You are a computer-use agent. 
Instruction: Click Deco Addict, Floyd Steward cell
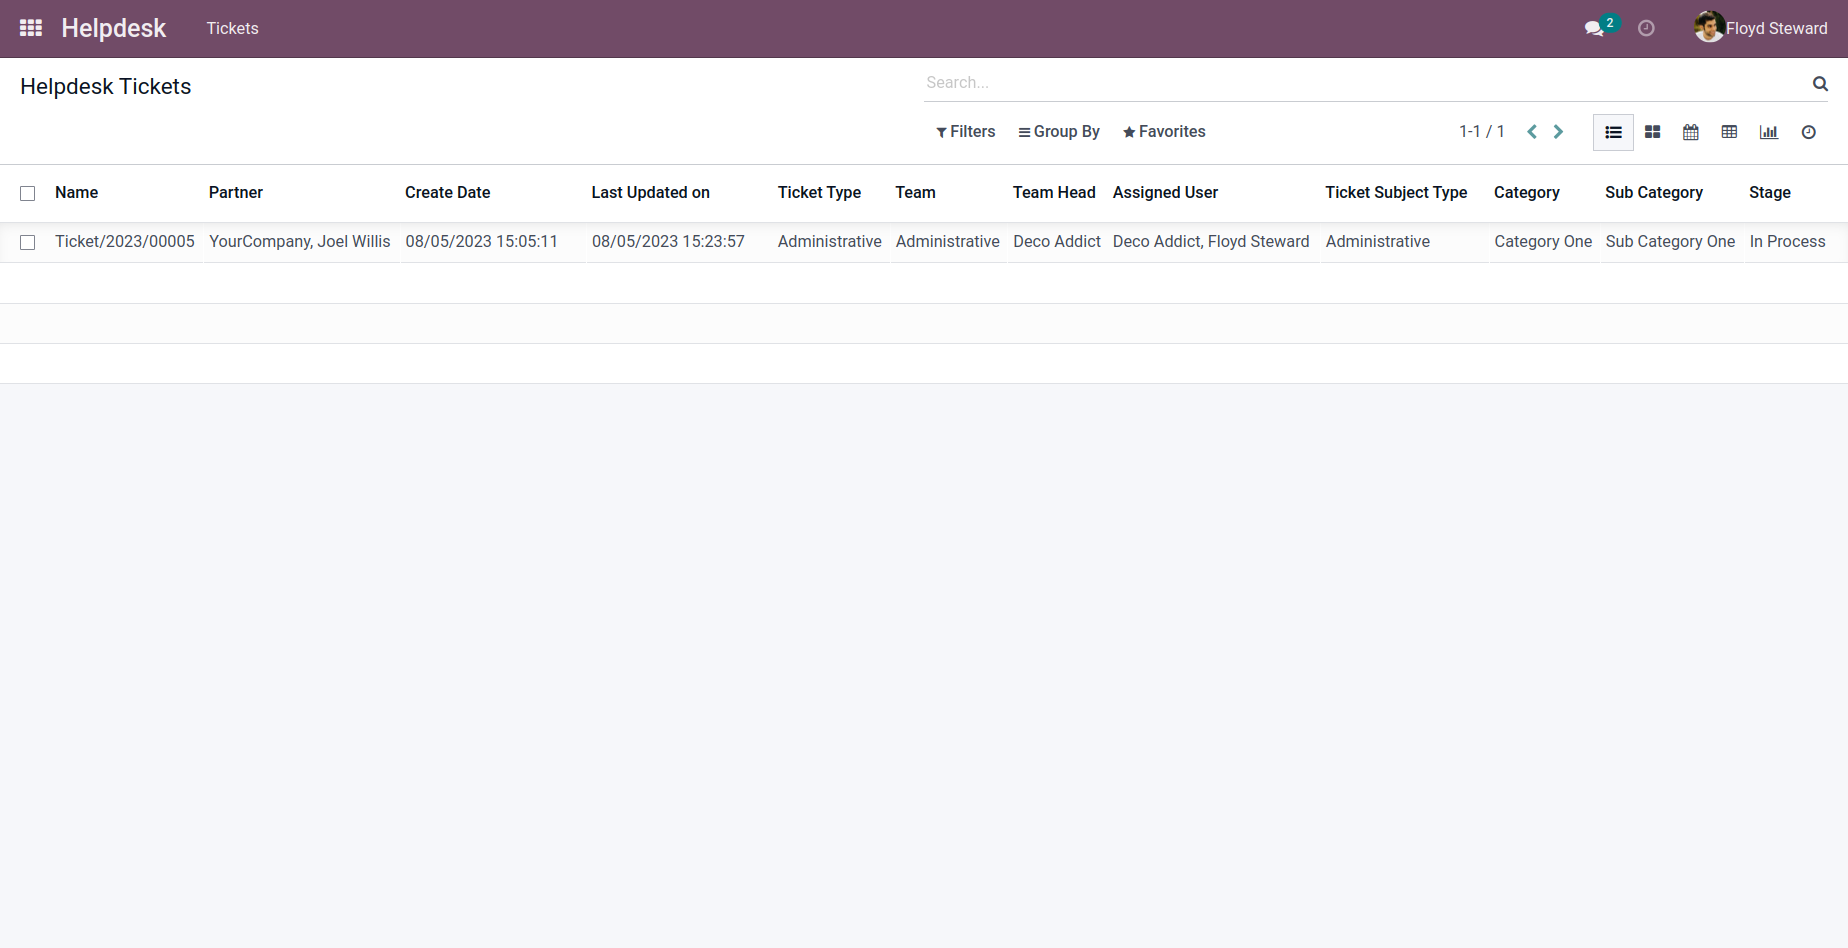tap(1211, 242)
